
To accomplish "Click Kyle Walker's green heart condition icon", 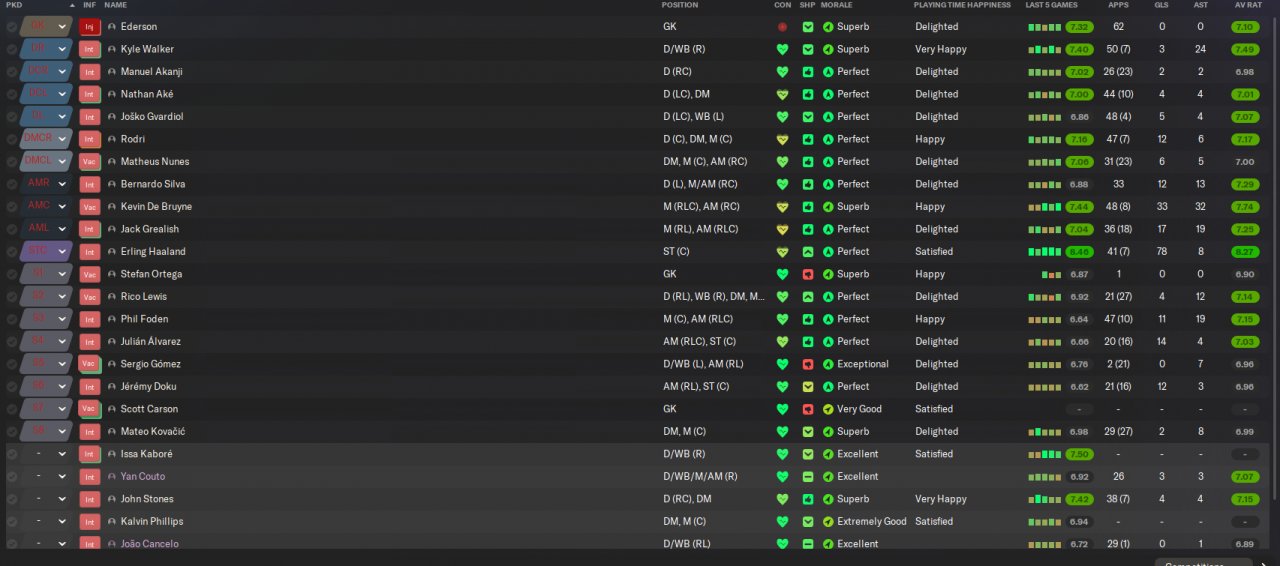I will click(782, 49).
